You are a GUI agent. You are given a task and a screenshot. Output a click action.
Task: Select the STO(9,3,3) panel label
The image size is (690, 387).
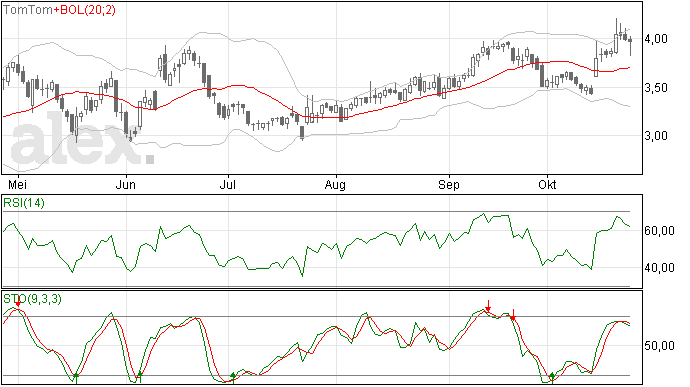coord(32,299)
